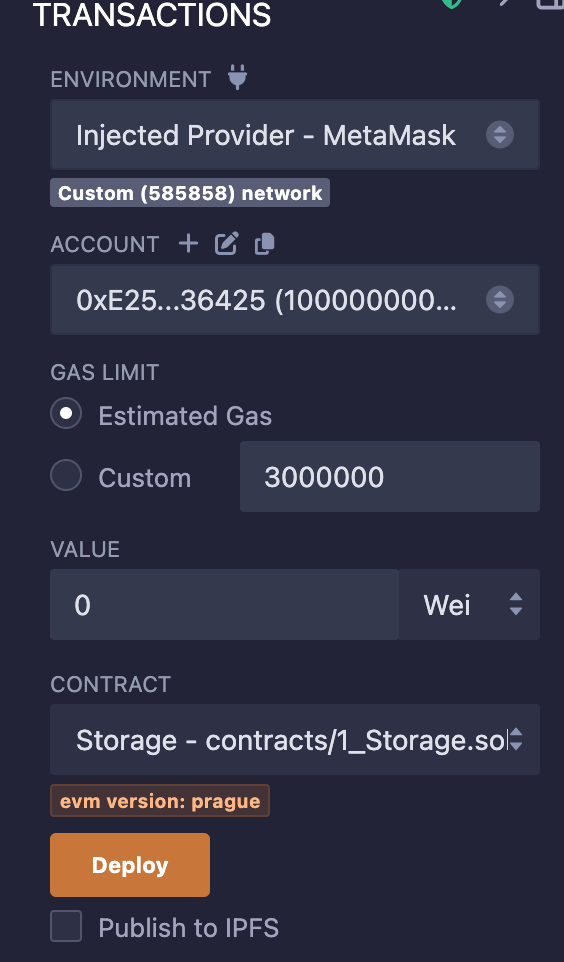The image size is (564, 962).
Task: Select the Custom gas limit radio
Action: point(66,475)
